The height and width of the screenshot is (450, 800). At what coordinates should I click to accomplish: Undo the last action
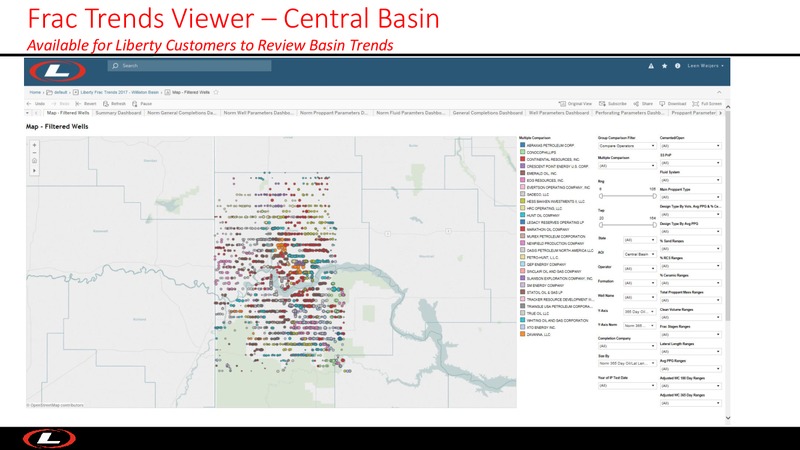[36, 104]
